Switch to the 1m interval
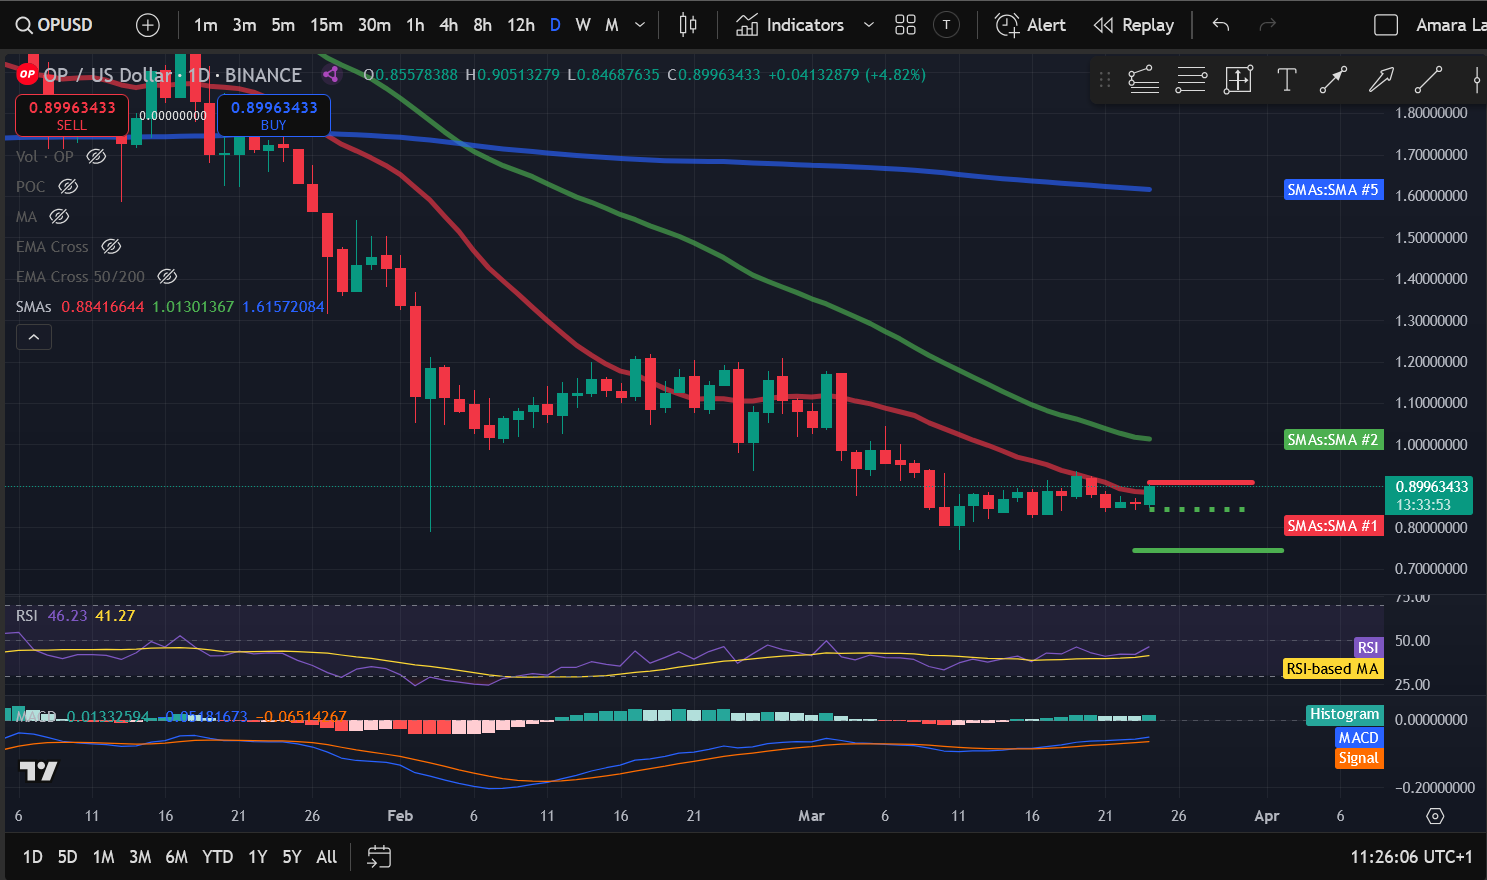The width and height of the screenshot is (1487, 880). [206, 25]
